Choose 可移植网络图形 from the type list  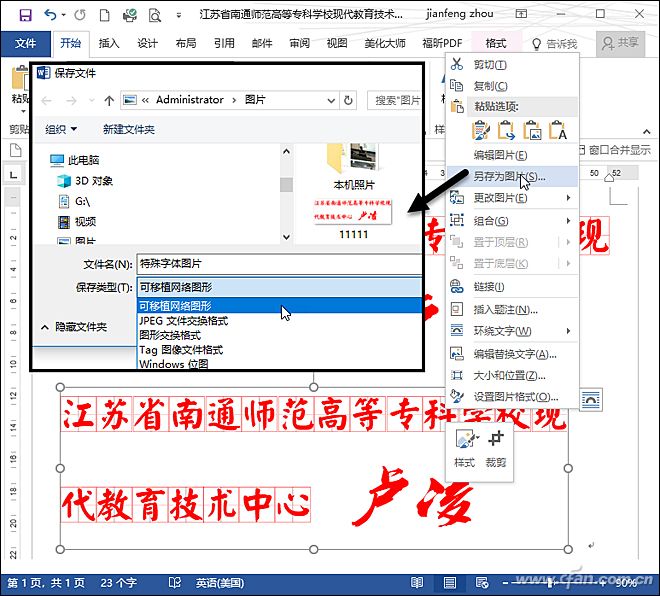click(x=279, y=306)
